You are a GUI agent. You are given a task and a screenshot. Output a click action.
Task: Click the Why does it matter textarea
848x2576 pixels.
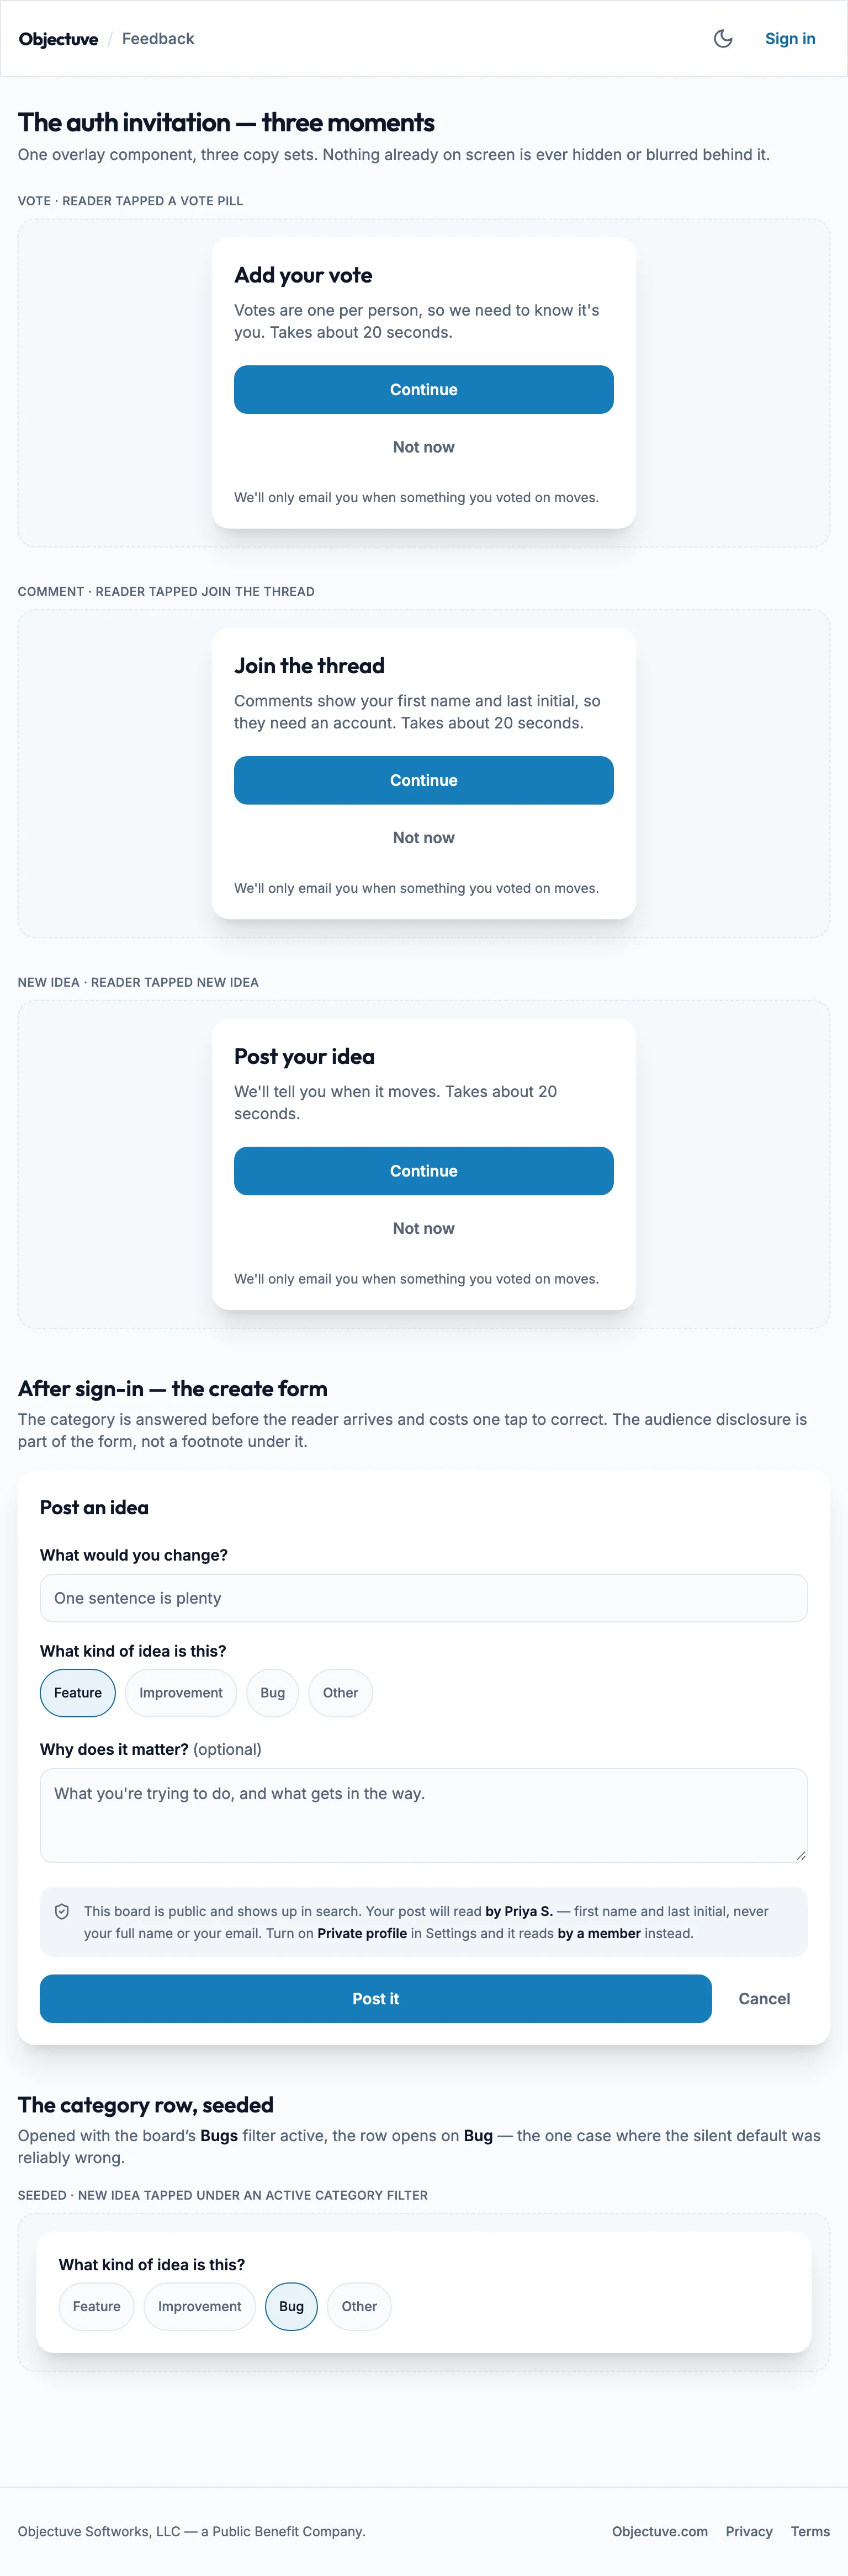[424, 1815]
